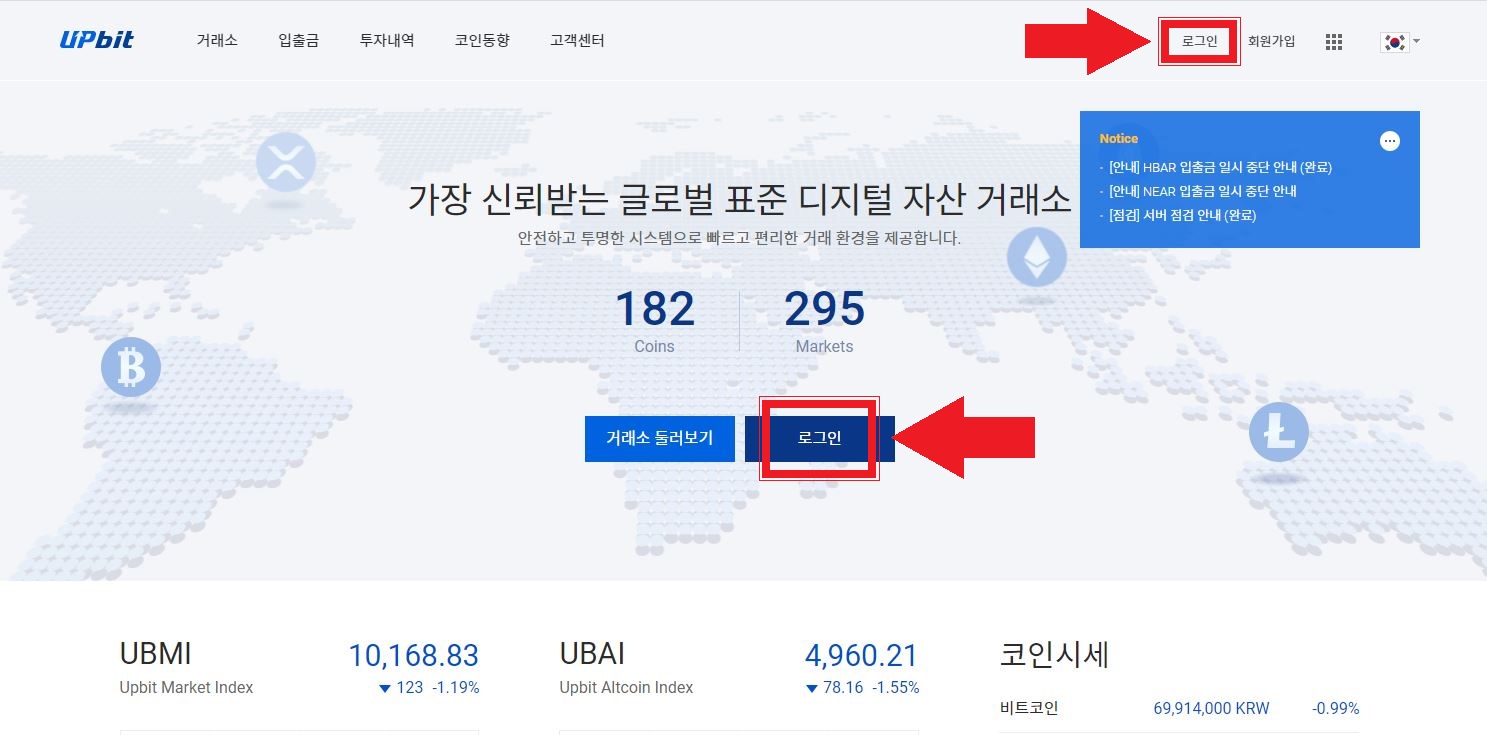The width and height of the screenshot is (1487, 735).
Task: Click the UBMI change -1.19%
Action: point(456,688)
